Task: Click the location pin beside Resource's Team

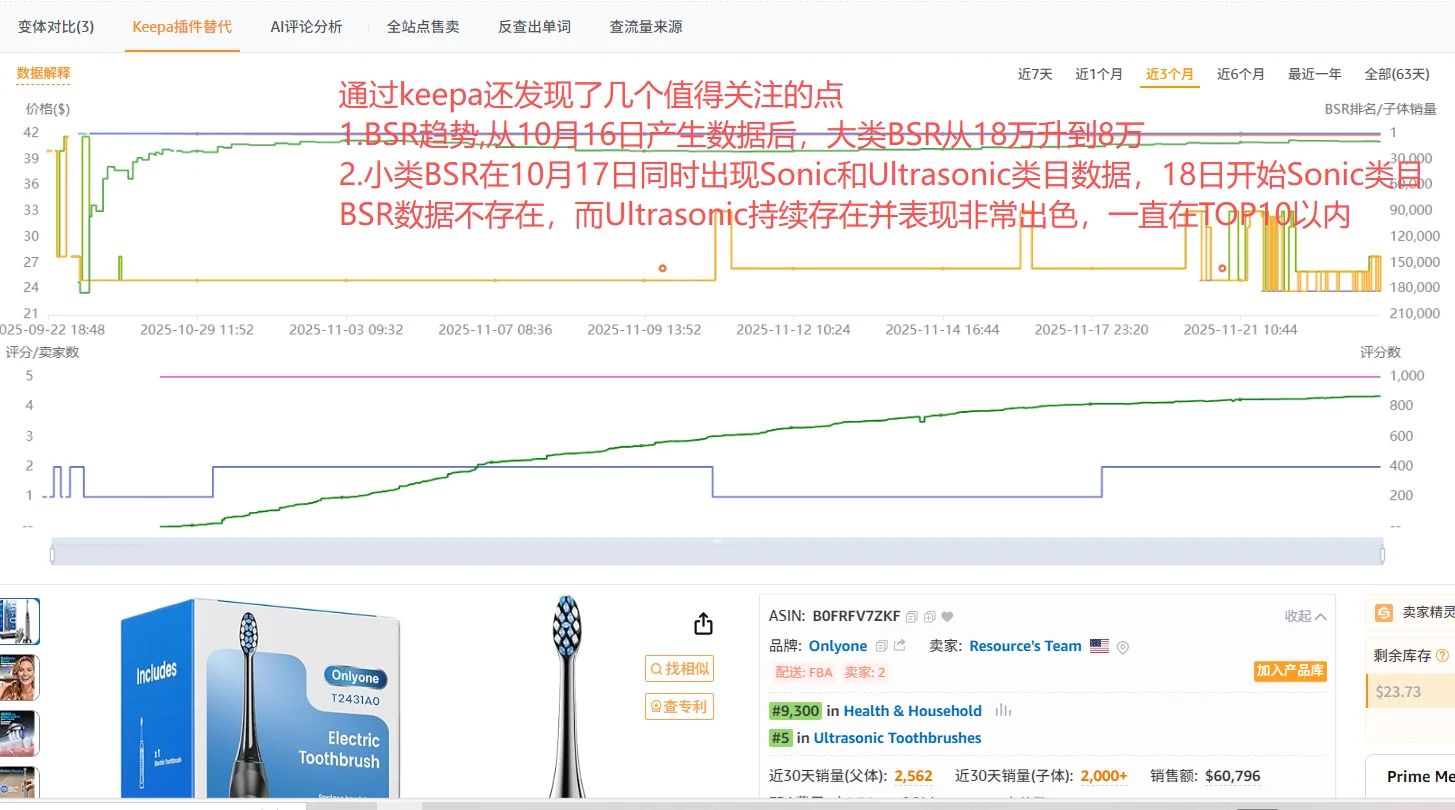Action: (1122, 648)
